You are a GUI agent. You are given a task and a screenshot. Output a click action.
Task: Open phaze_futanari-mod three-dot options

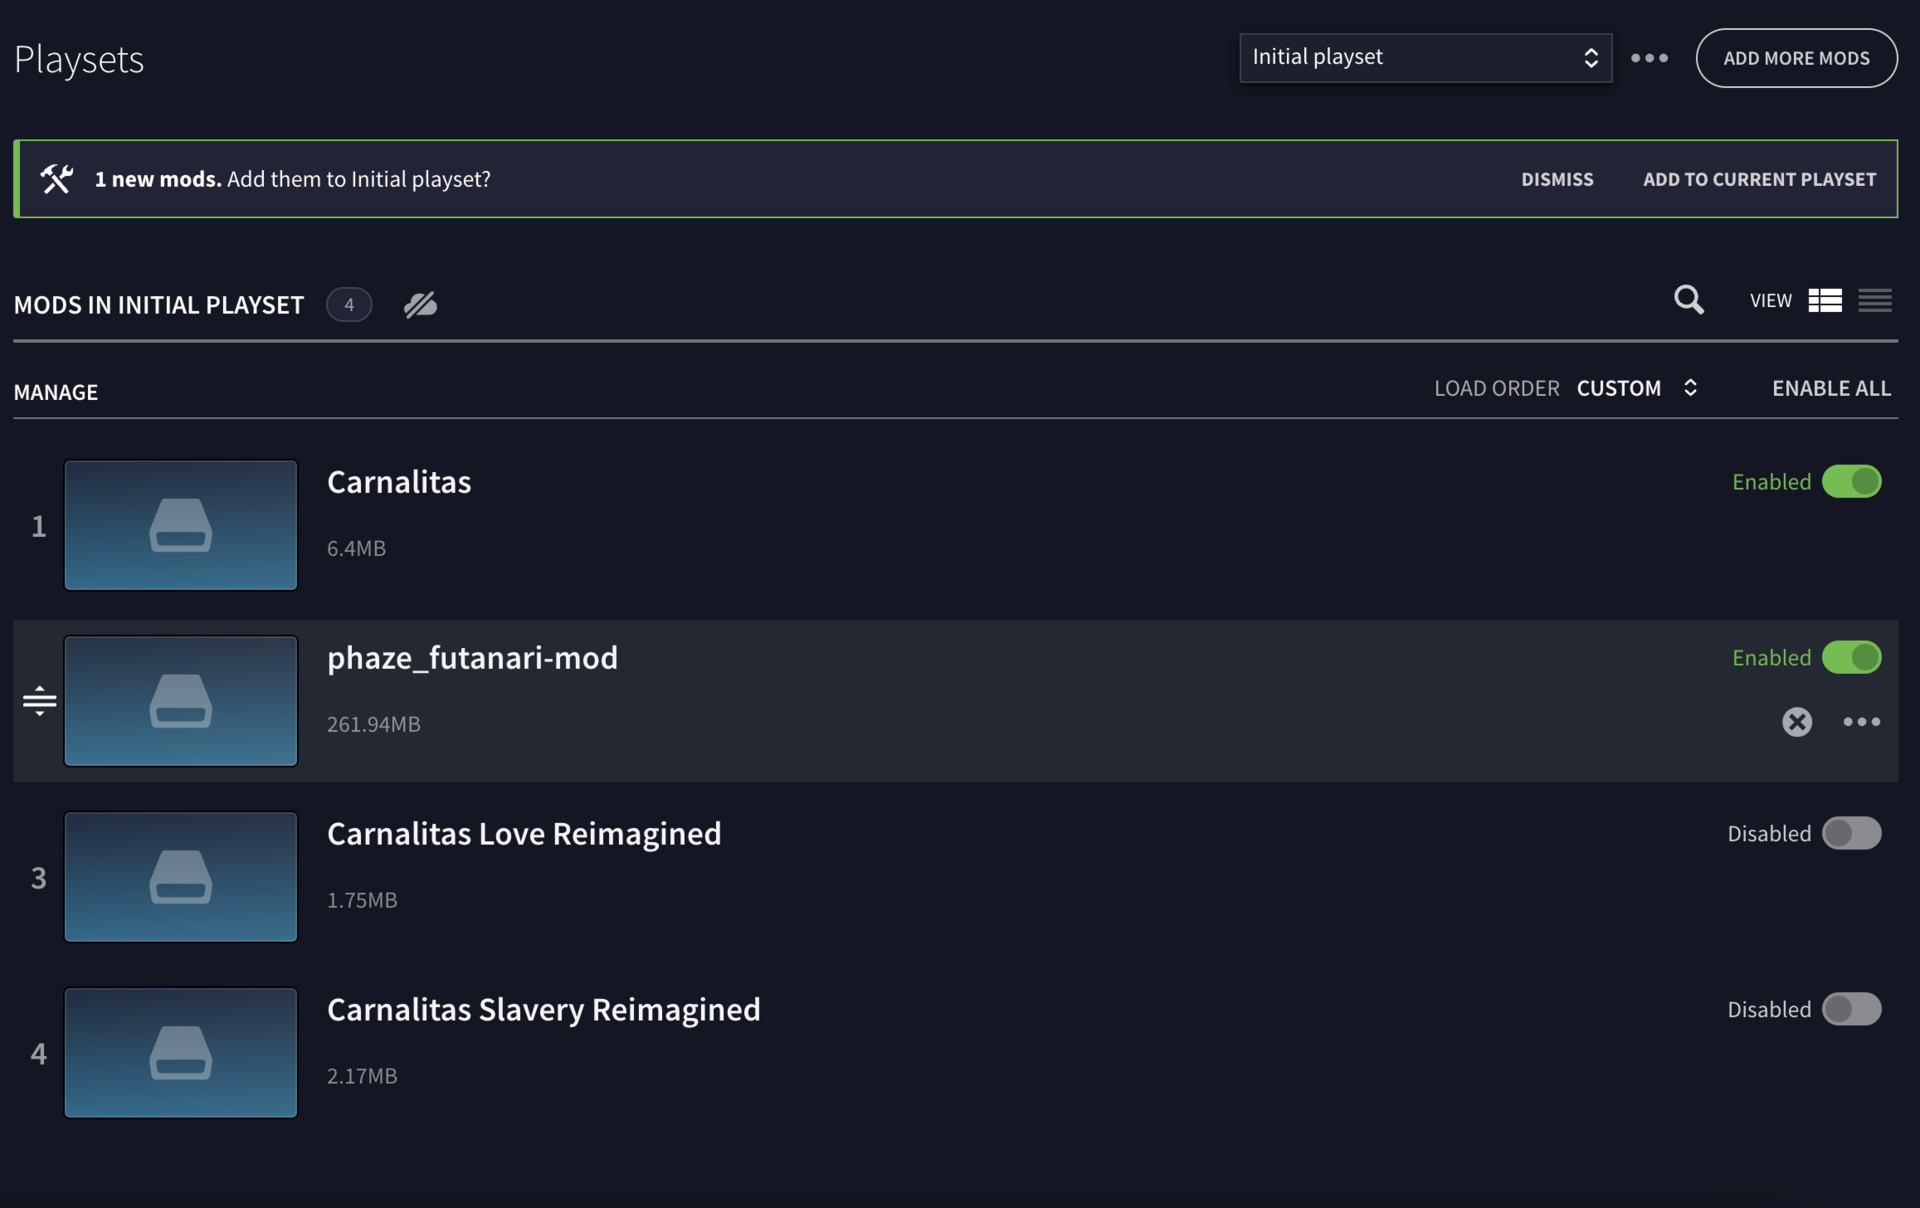(x=1861, y=722)
